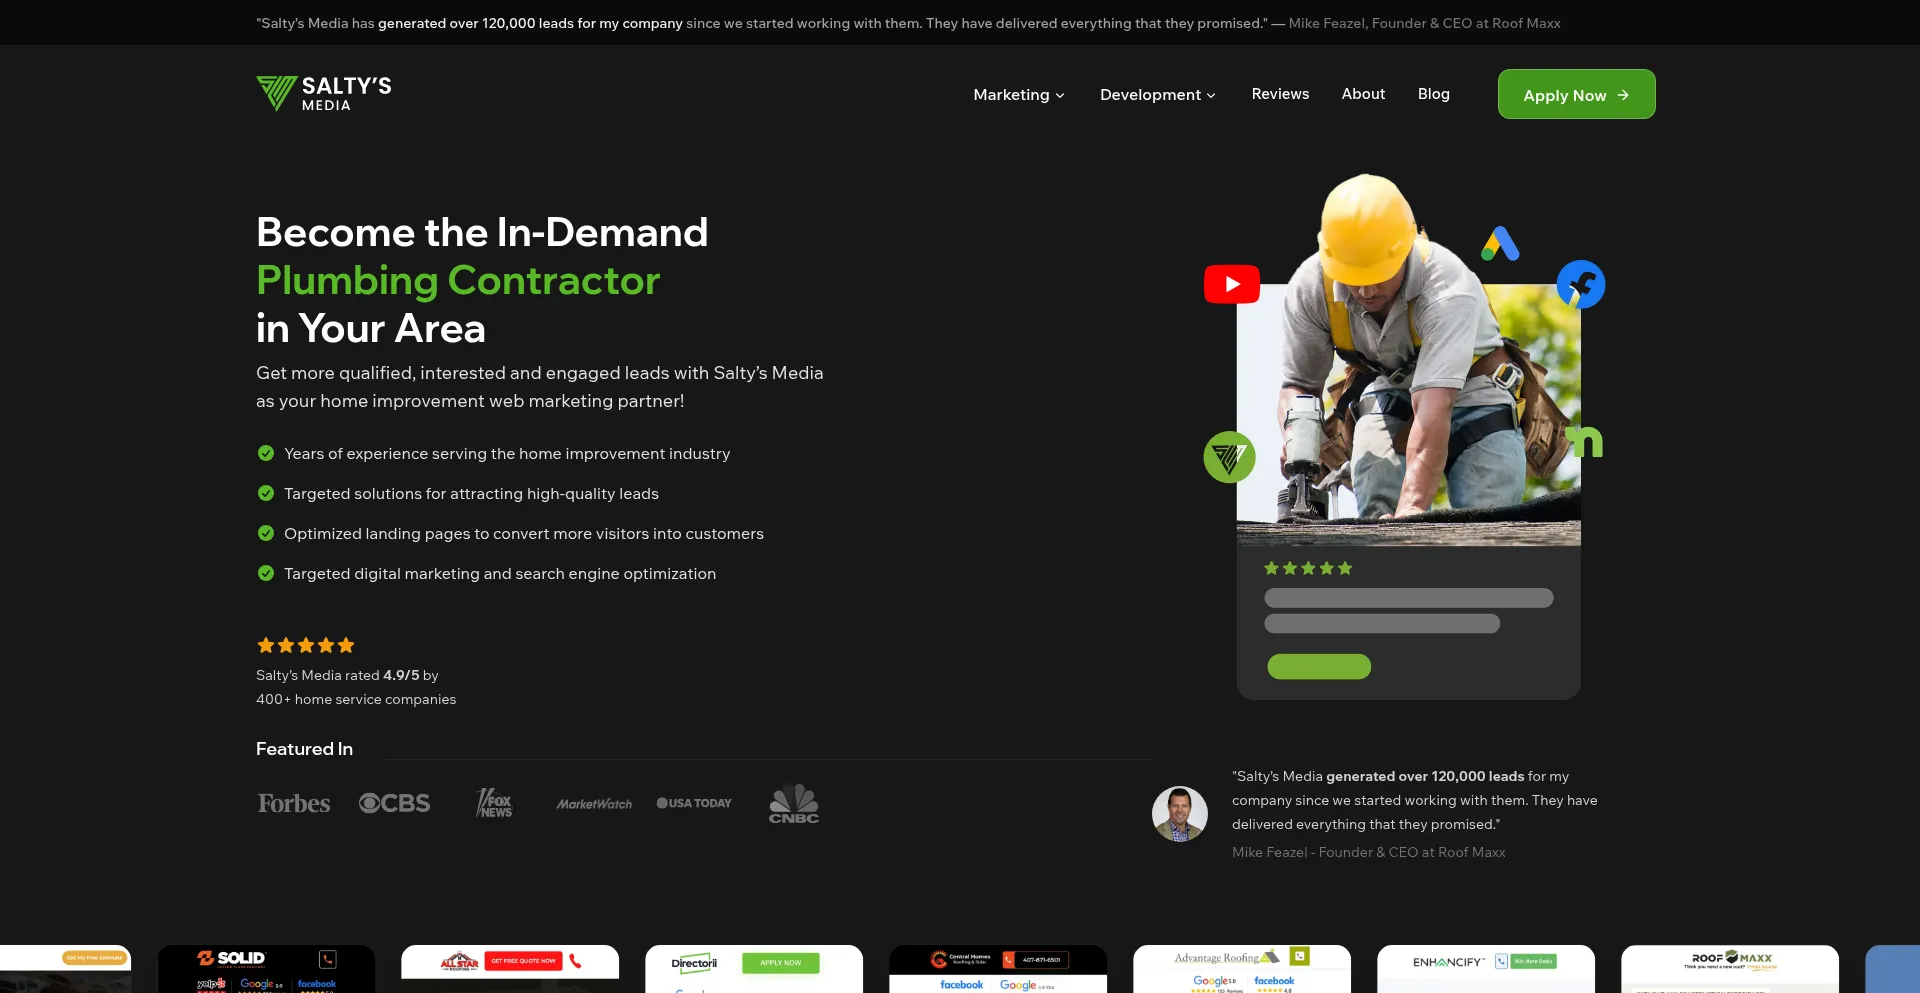Open the Advantage Roofing thumbnail
This screenshot has height=993, width=1920.
[1242, 969]
